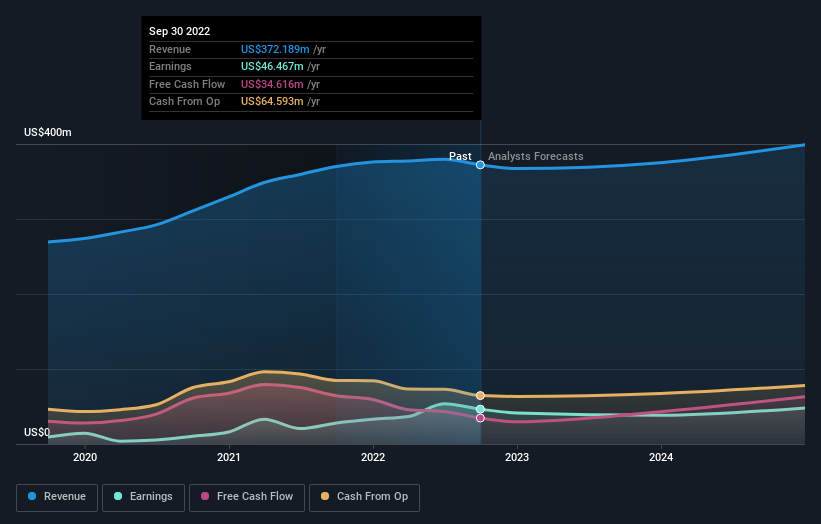The width and height of the screenshot is (821, 524).
Task: Click the 2023 x-axis label
Action: 517,457
